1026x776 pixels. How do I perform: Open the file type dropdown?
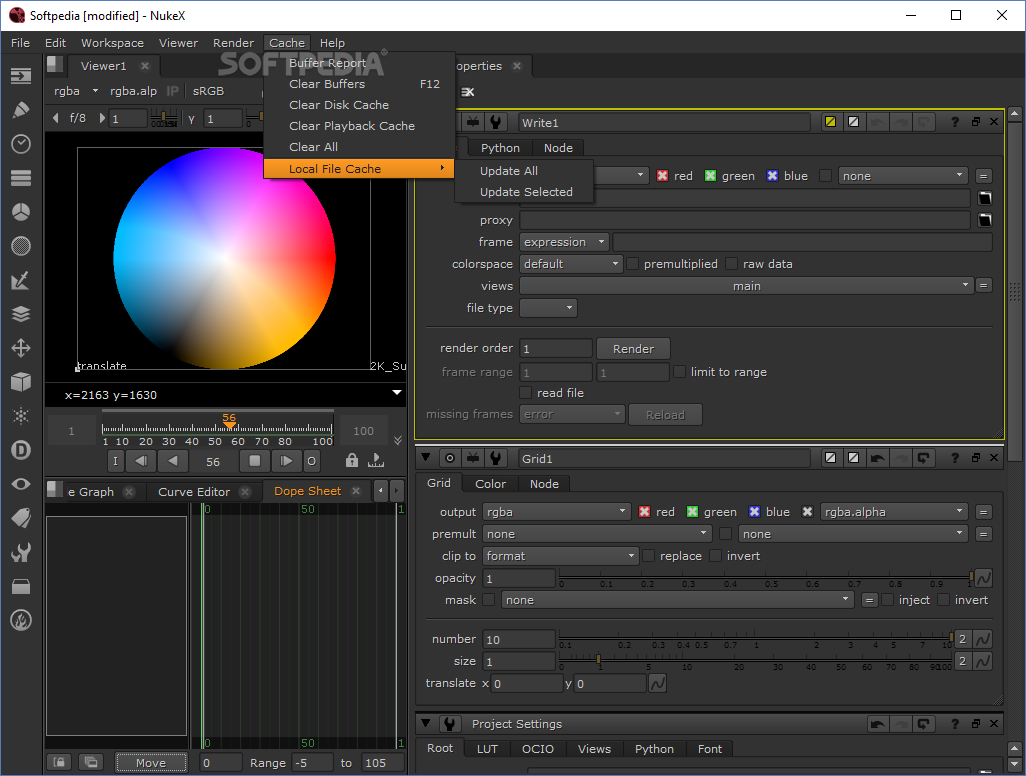click(548, 308)
